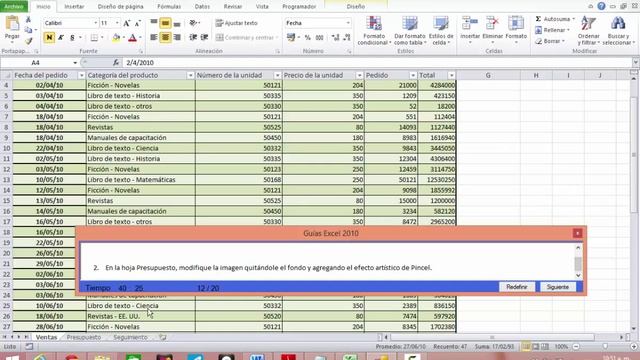Click the insert function fx icon
This screenshot has width=640, height=360.
[x=116, y=62]
